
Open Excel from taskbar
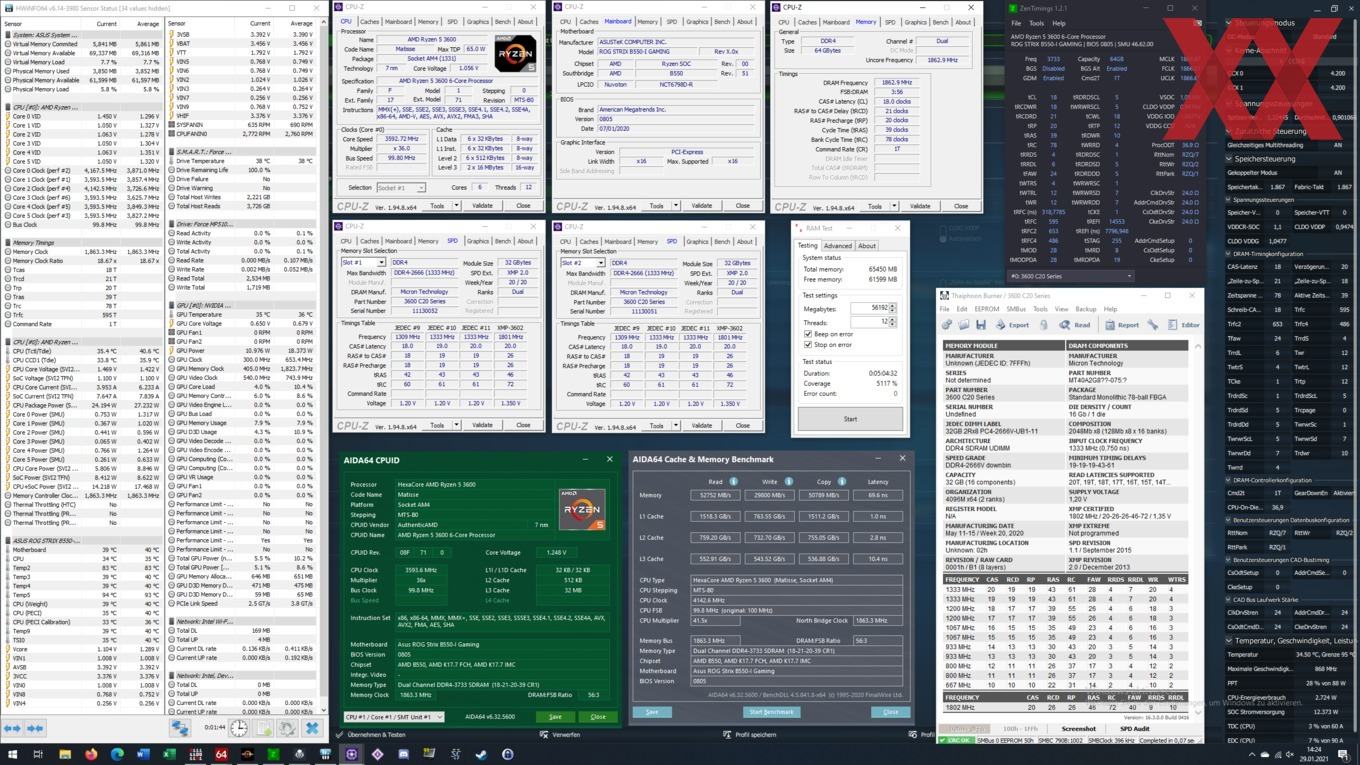point(169,754)
